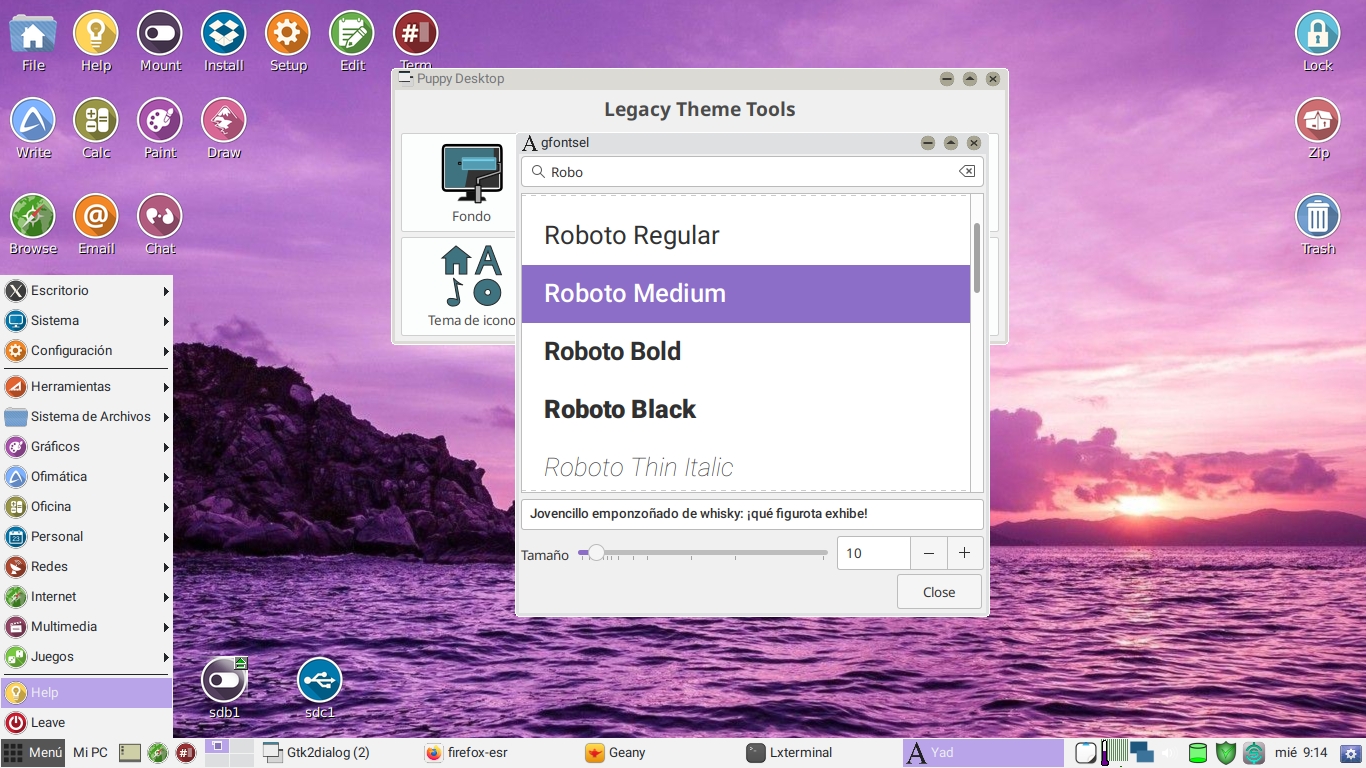
Task: Expand the Gráficos submenu
Action: (86, 447)
